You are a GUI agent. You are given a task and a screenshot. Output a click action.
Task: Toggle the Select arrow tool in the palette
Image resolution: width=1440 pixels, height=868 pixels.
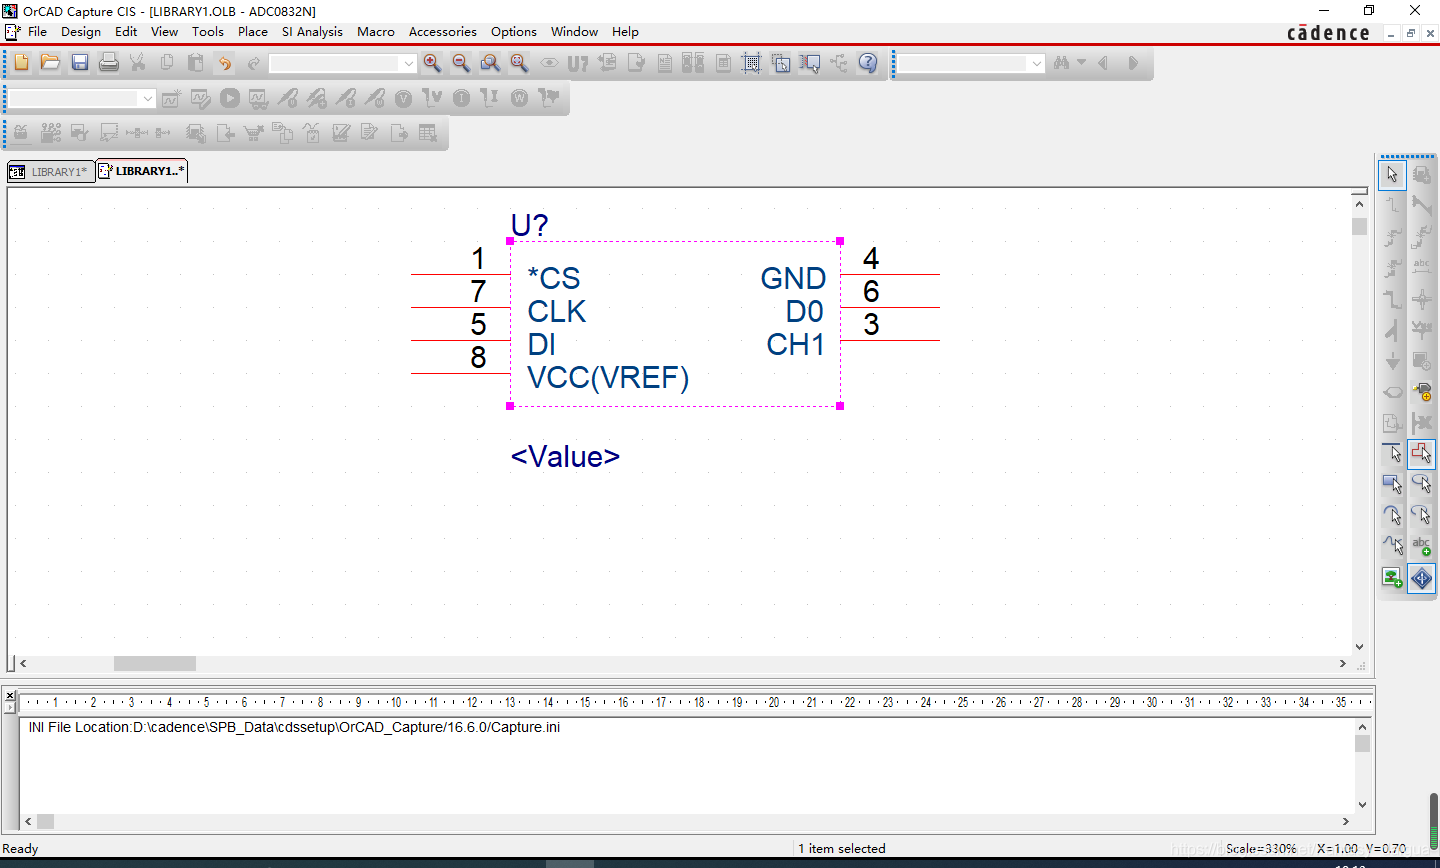(1392, 174)
